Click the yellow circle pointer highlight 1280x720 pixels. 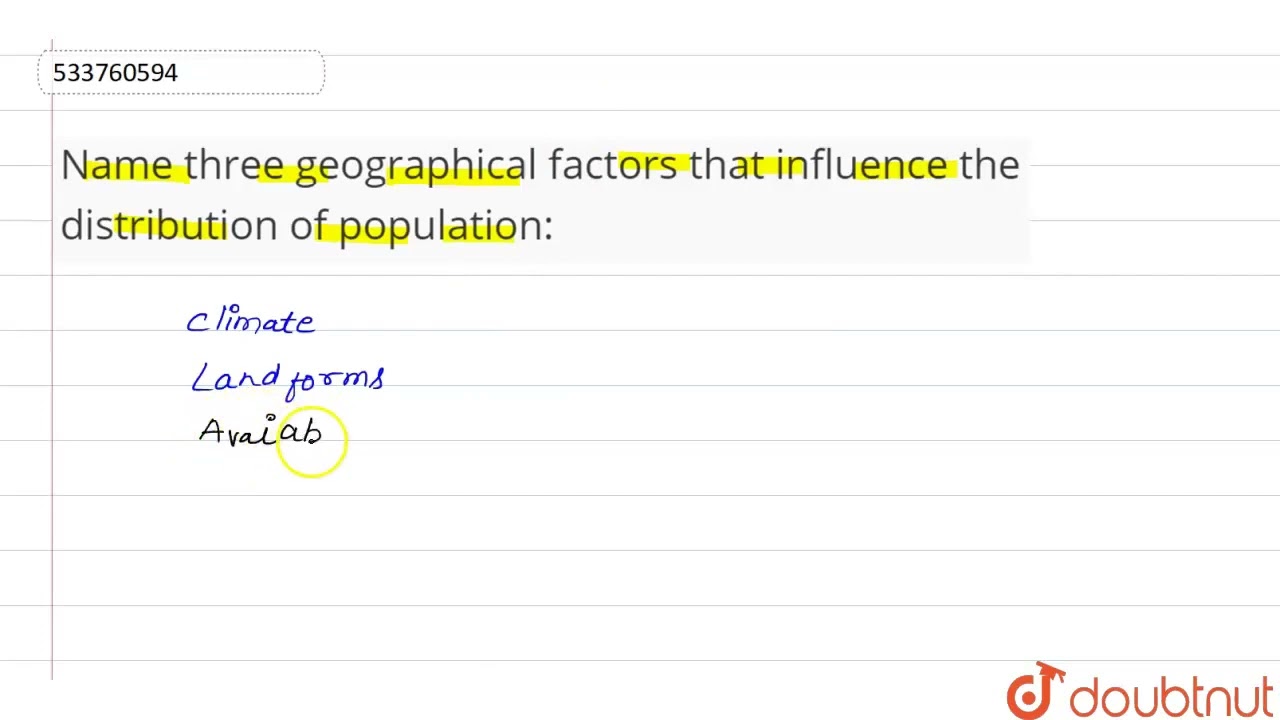[x=312, y=442]
